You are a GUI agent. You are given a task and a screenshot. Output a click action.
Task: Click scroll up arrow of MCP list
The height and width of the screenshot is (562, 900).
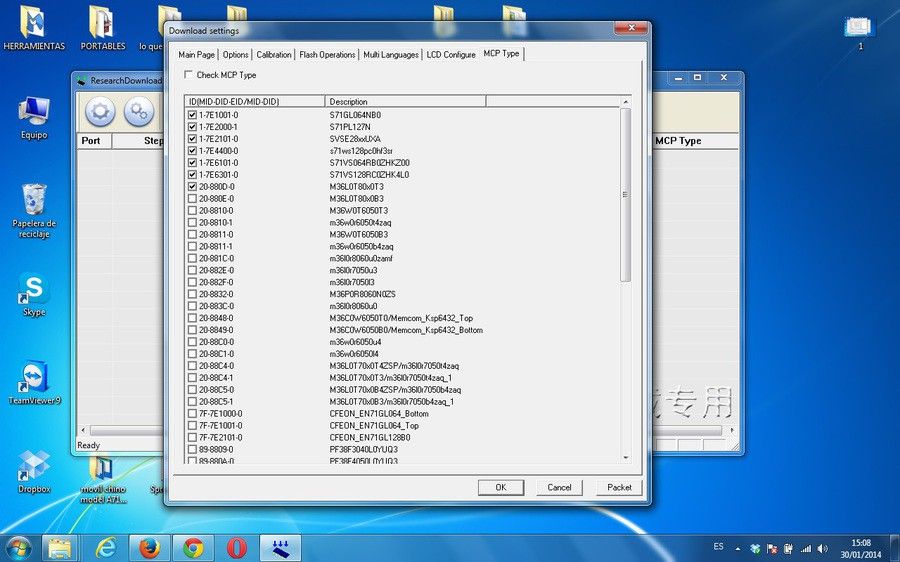pyautogui.click(x=626, y=102)
